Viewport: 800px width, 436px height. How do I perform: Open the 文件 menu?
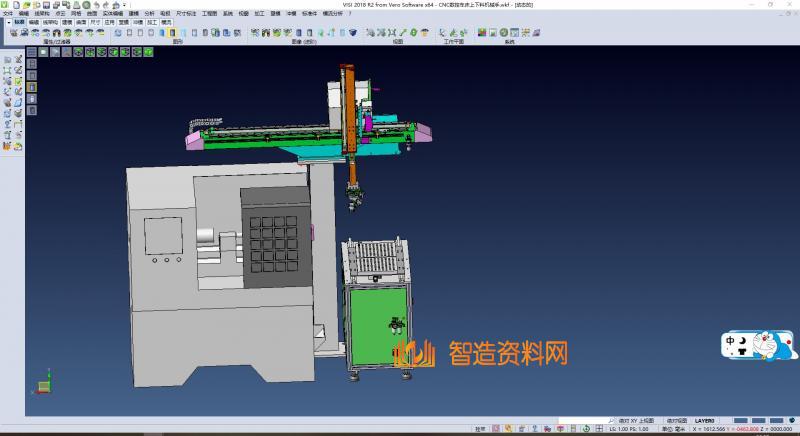(8, 13)
